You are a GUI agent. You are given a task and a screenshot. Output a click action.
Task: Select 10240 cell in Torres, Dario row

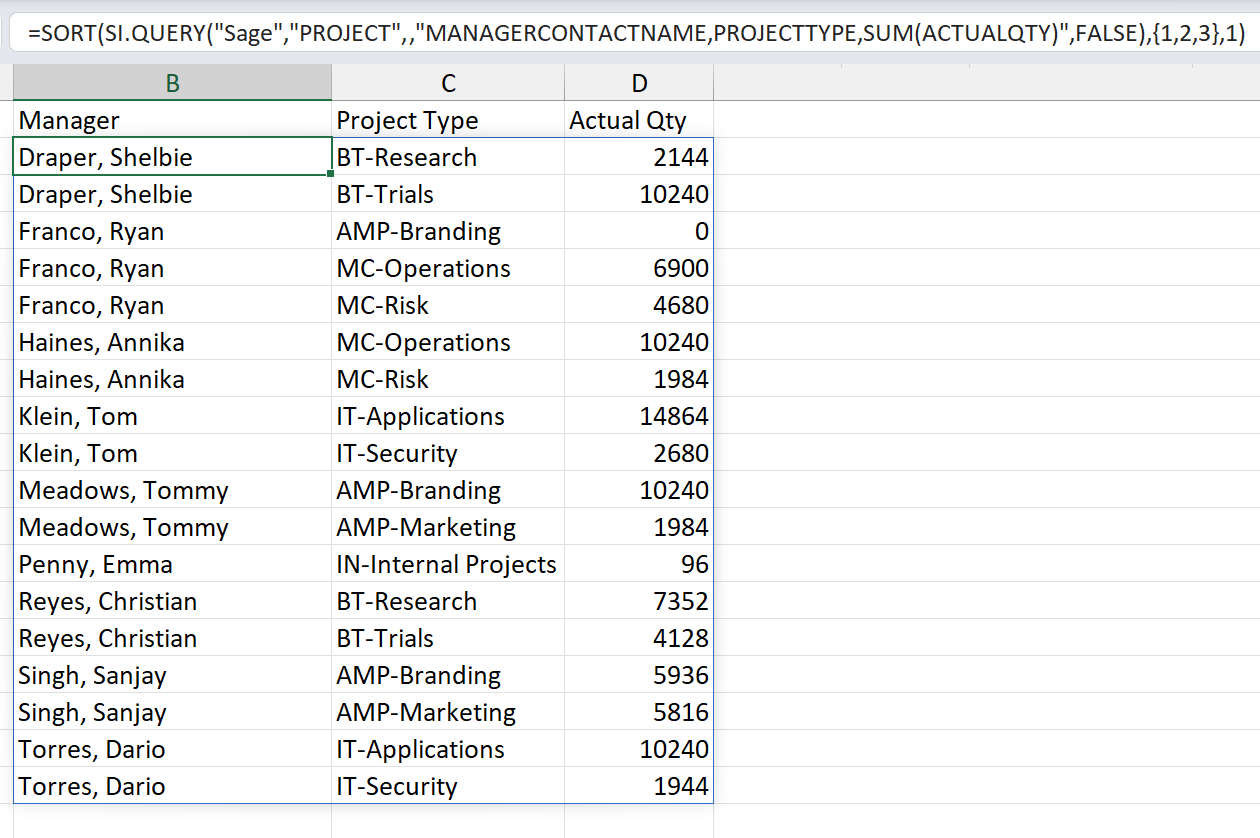tap(639, 749)
